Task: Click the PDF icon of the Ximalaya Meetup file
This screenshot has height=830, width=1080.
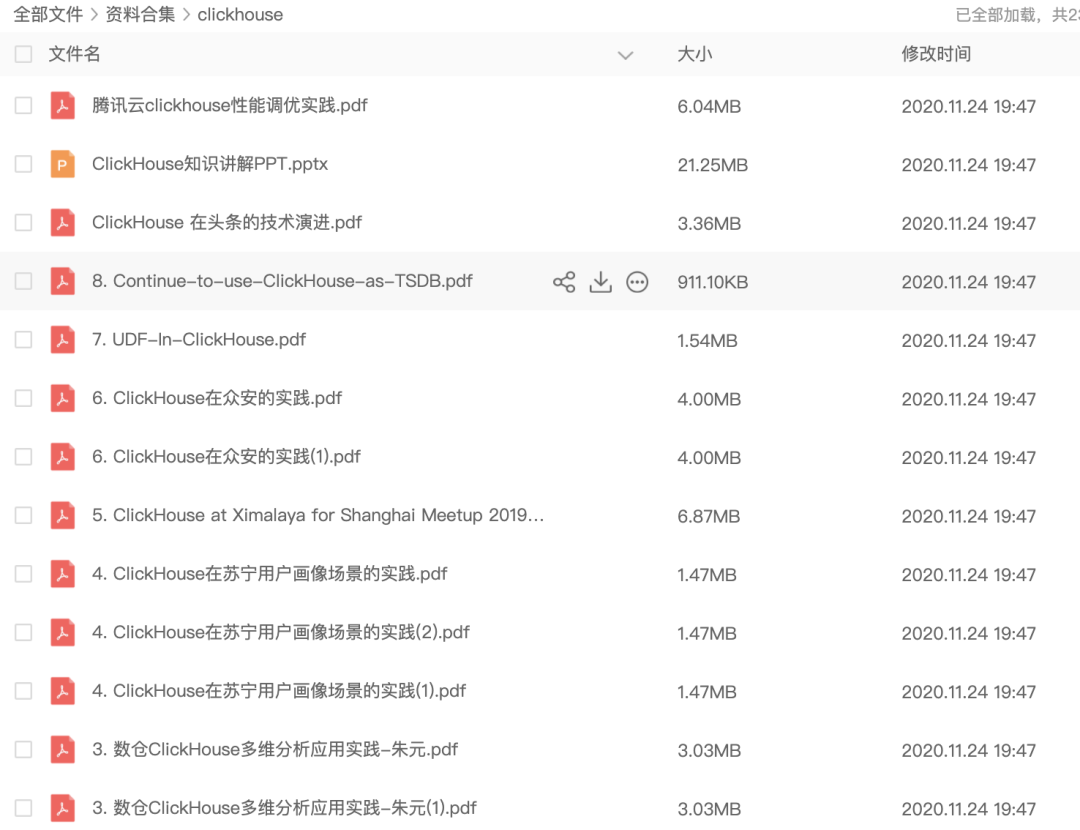Action: pos(62,515)
